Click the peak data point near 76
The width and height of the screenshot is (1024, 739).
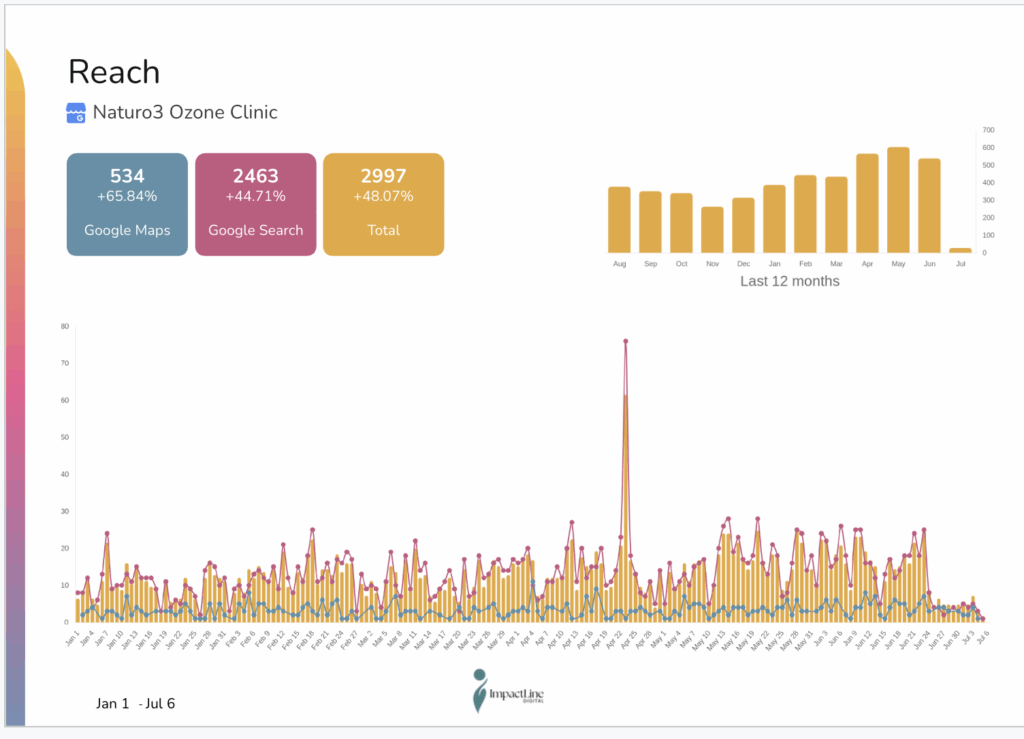625,341
